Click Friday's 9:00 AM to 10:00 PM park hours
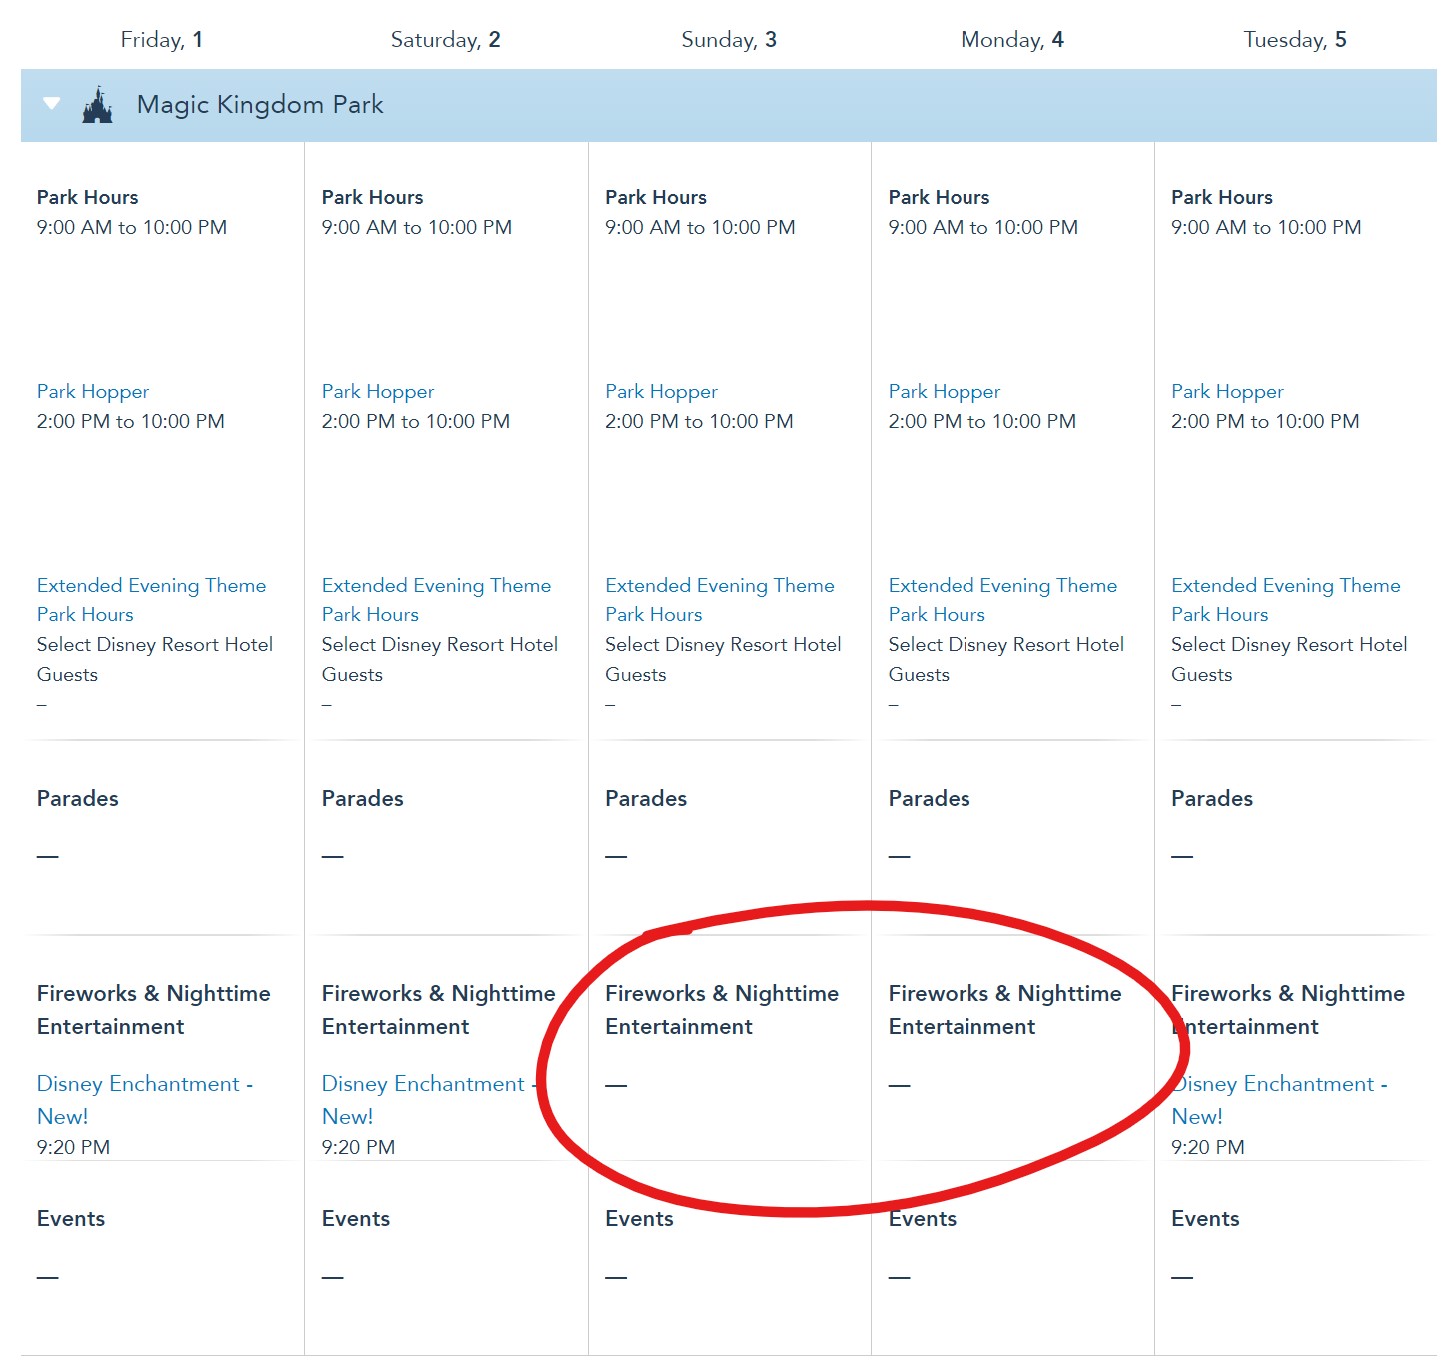This screenshot has height=1370, width=1454. (x=132, y=228)
